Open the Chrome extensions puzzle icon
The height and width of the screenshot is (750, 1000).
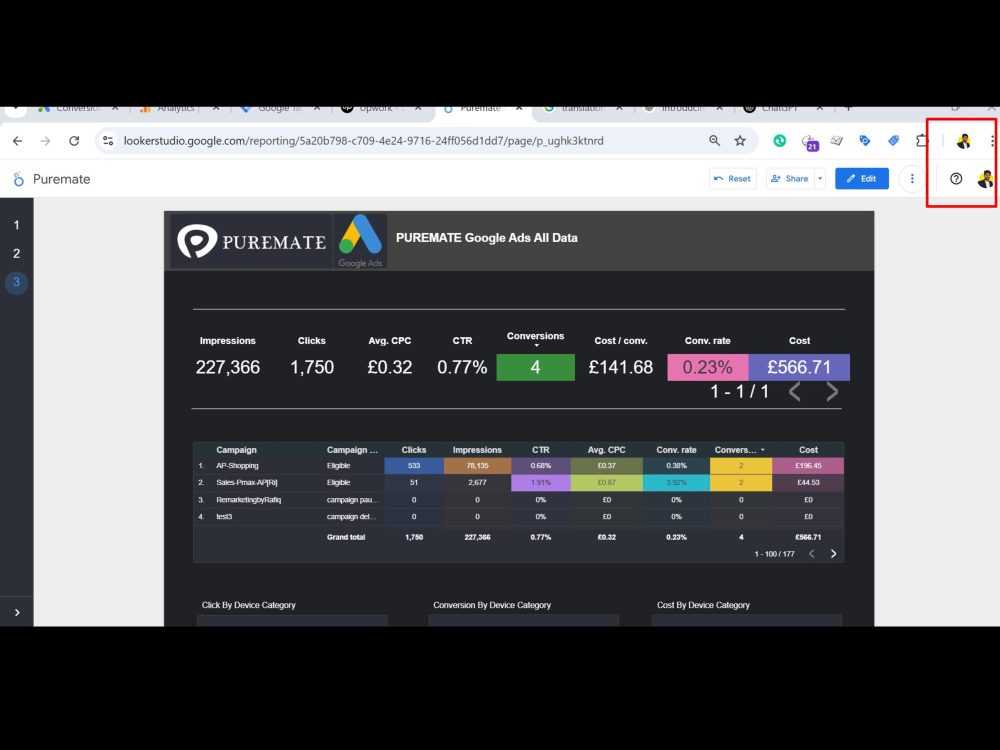(x=922, y=141)
